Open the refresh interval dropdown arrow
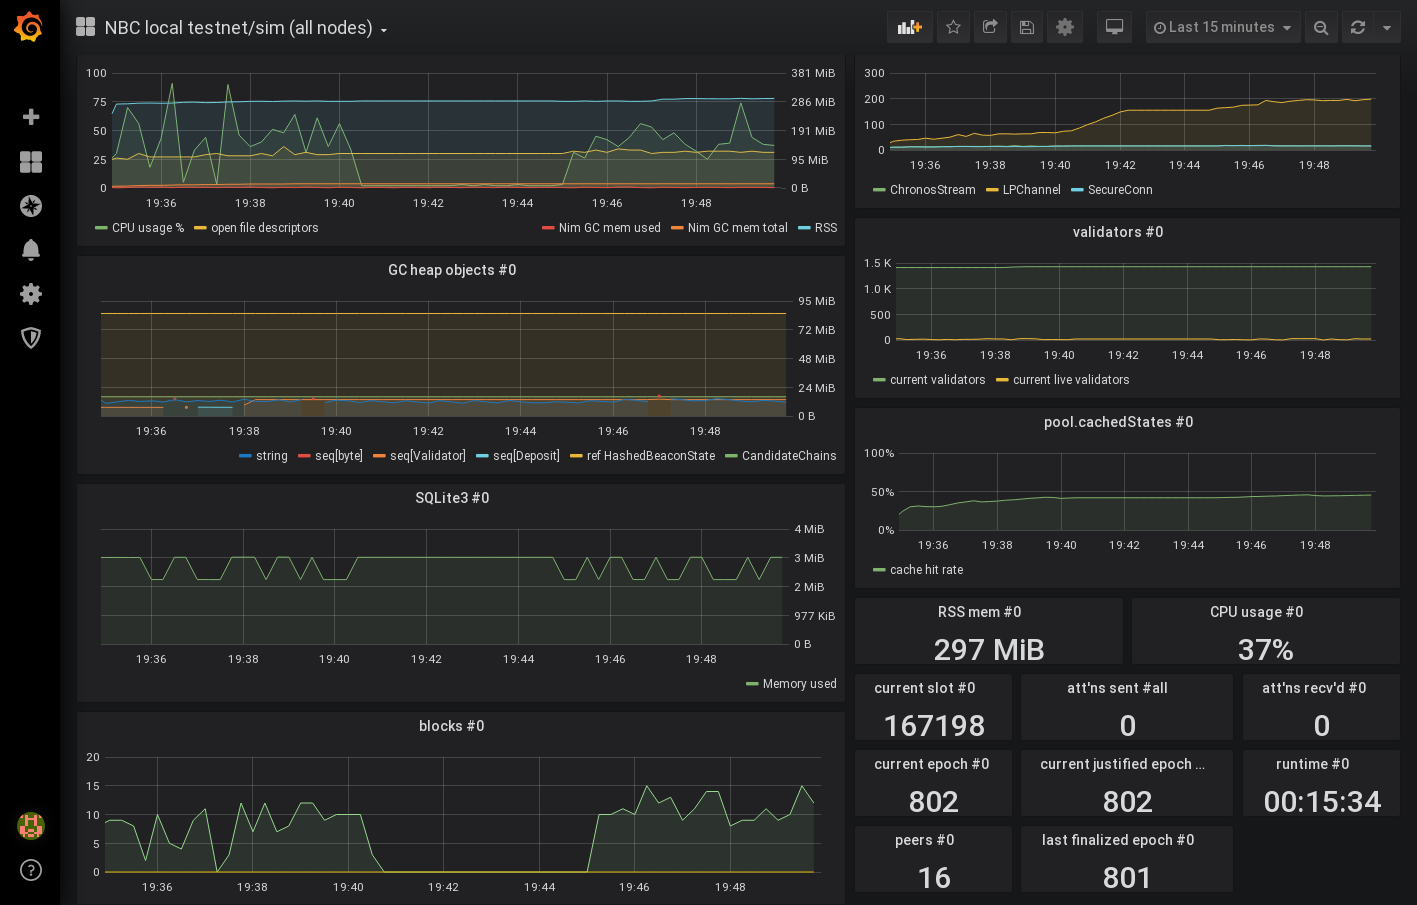1417x905 pixels. click(1387, 27)
